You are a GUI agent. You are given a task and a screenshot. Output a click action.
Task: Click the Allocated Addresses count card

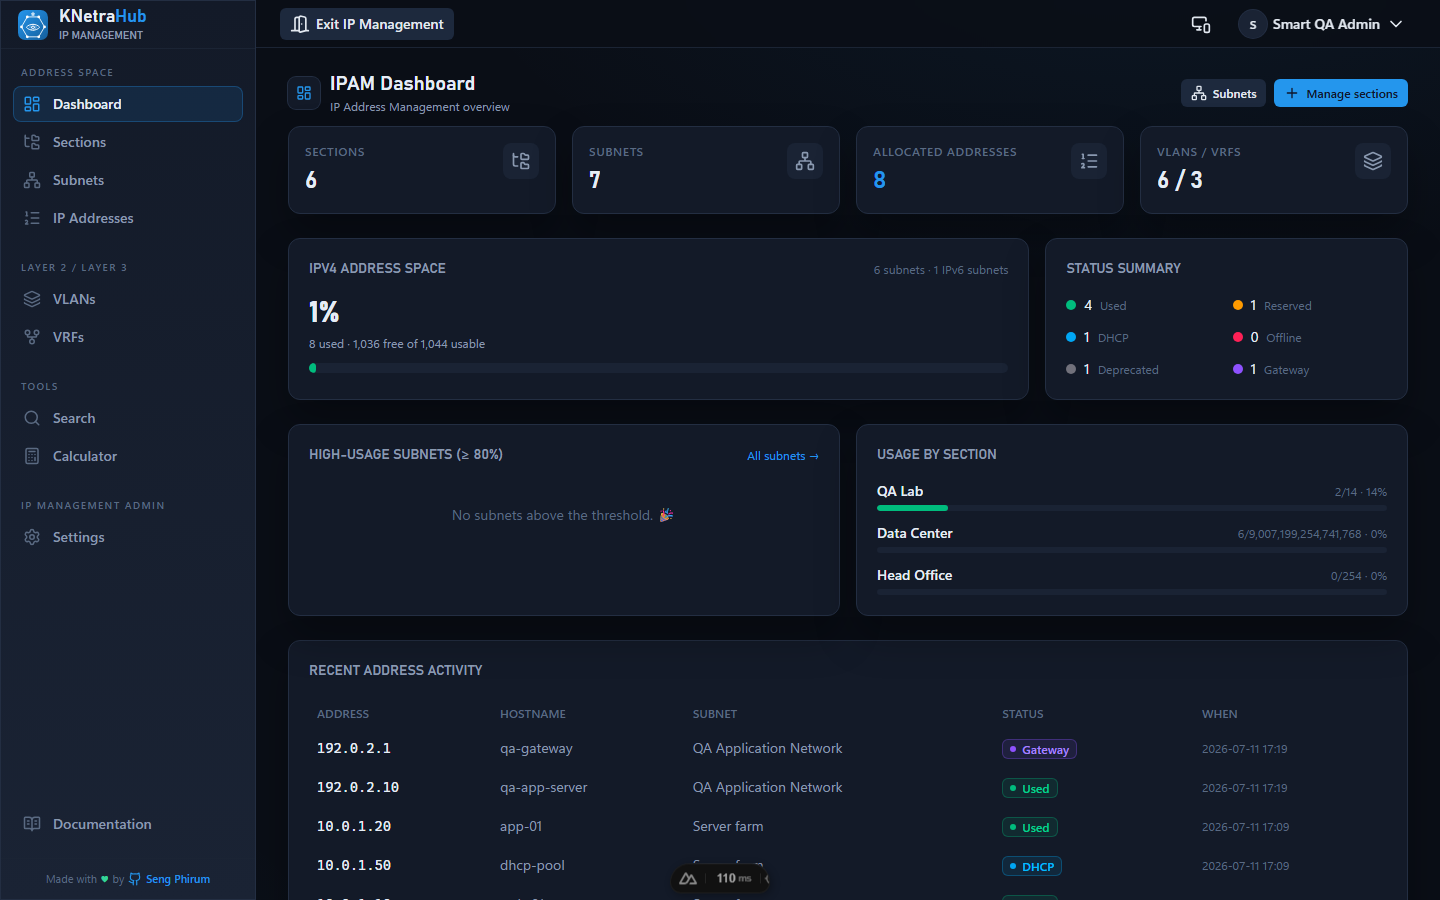coord(990,170)
